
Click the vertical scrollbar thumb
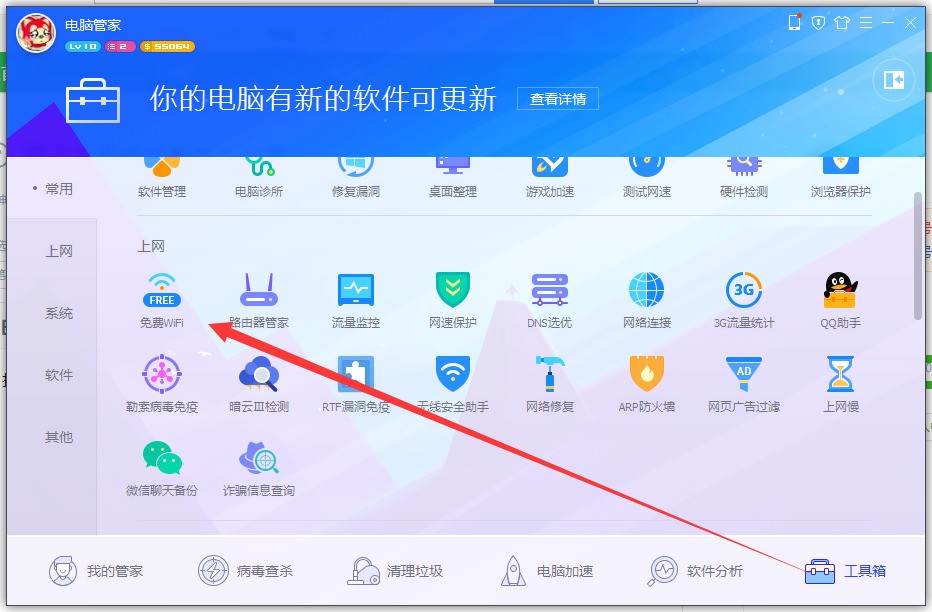click(x=918, y=257)
